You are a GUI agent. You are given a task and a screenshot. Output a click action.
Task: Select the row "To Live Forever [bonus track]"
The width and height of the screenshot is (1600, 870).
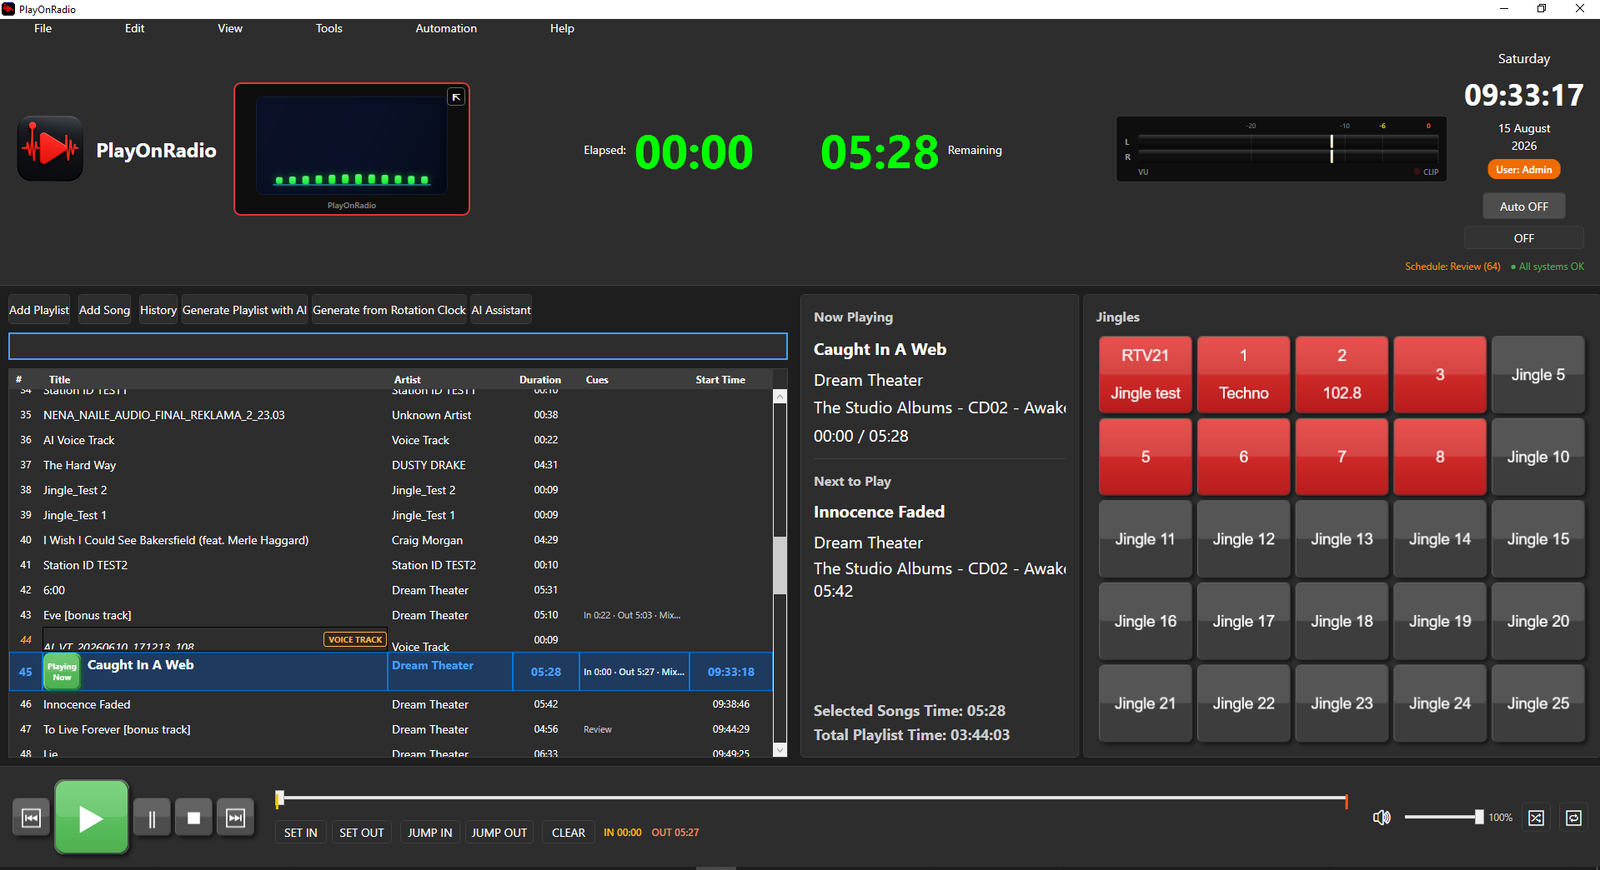pyautogui.click(x=391, y=729)
